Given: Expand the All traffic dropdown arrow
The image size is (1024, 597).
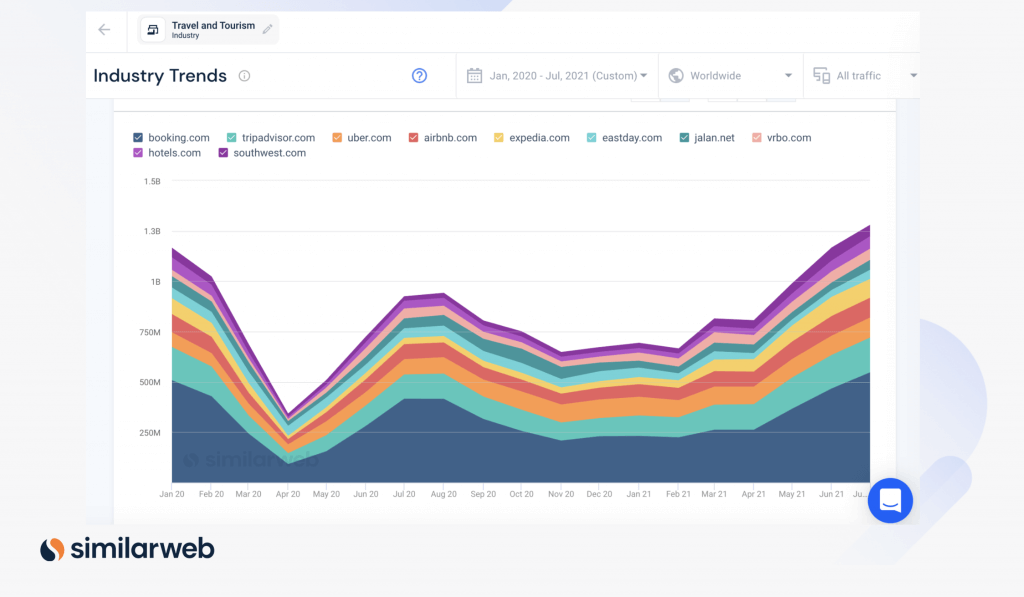Looking at the screenshot, I should (x=914, y=76).
